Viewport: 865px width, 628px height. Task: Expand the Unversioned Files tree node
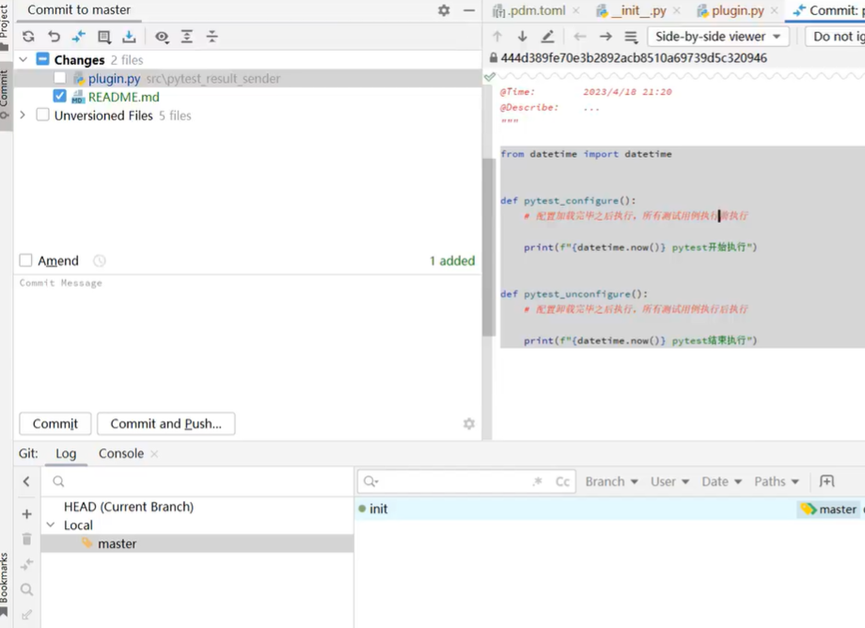coord(24,116)
